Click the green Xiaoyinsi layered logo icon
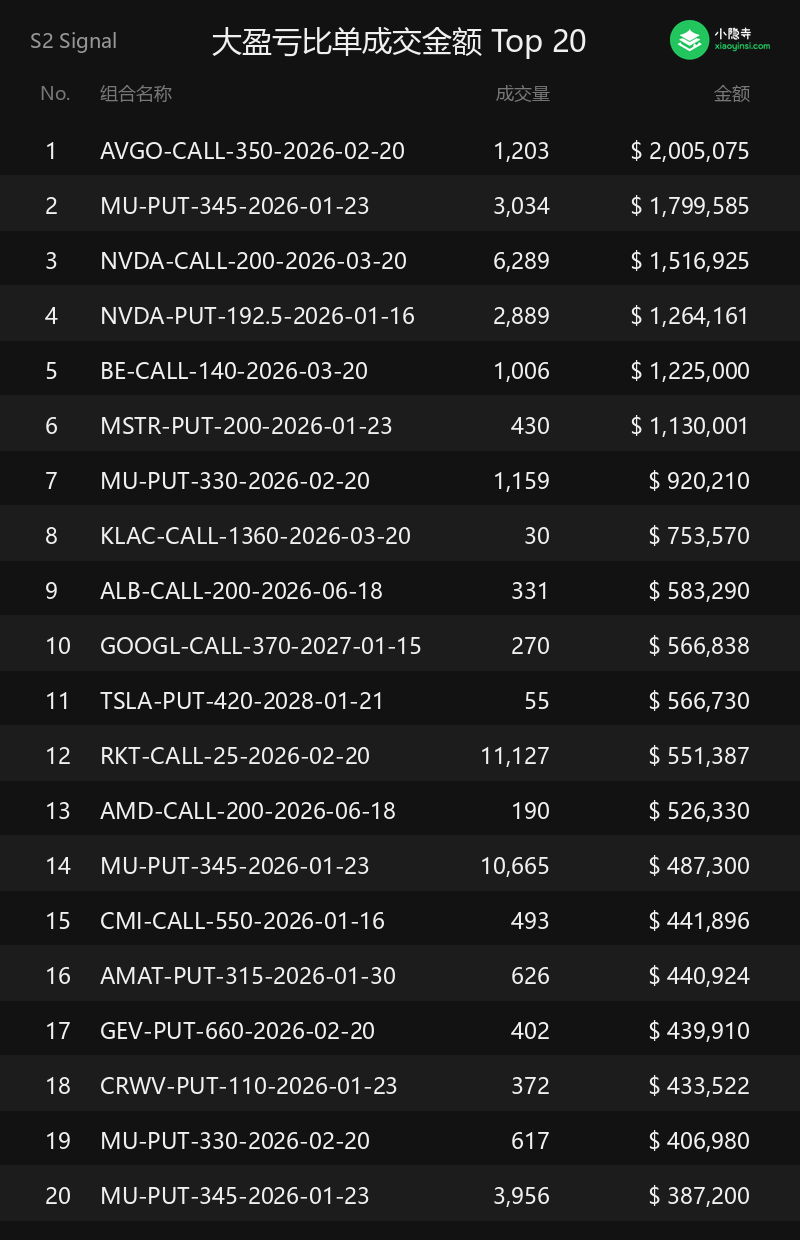 click(x=688, y=40)
